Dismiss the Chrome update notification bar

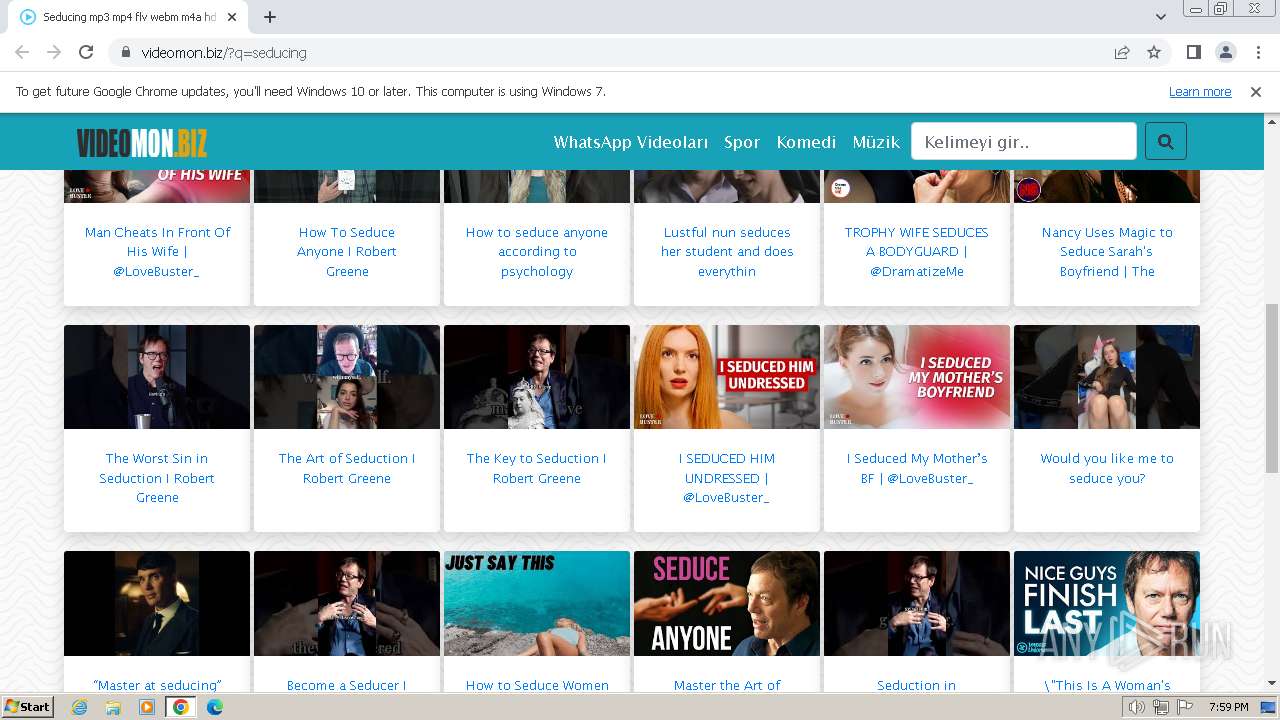coord(1256,92)
